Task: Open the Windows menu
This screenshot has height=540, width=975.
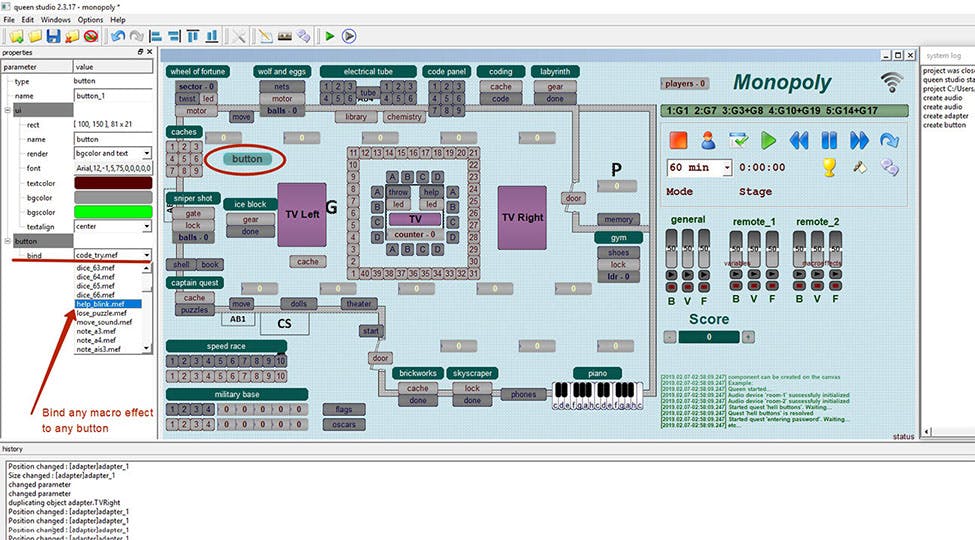Action: 56,19
